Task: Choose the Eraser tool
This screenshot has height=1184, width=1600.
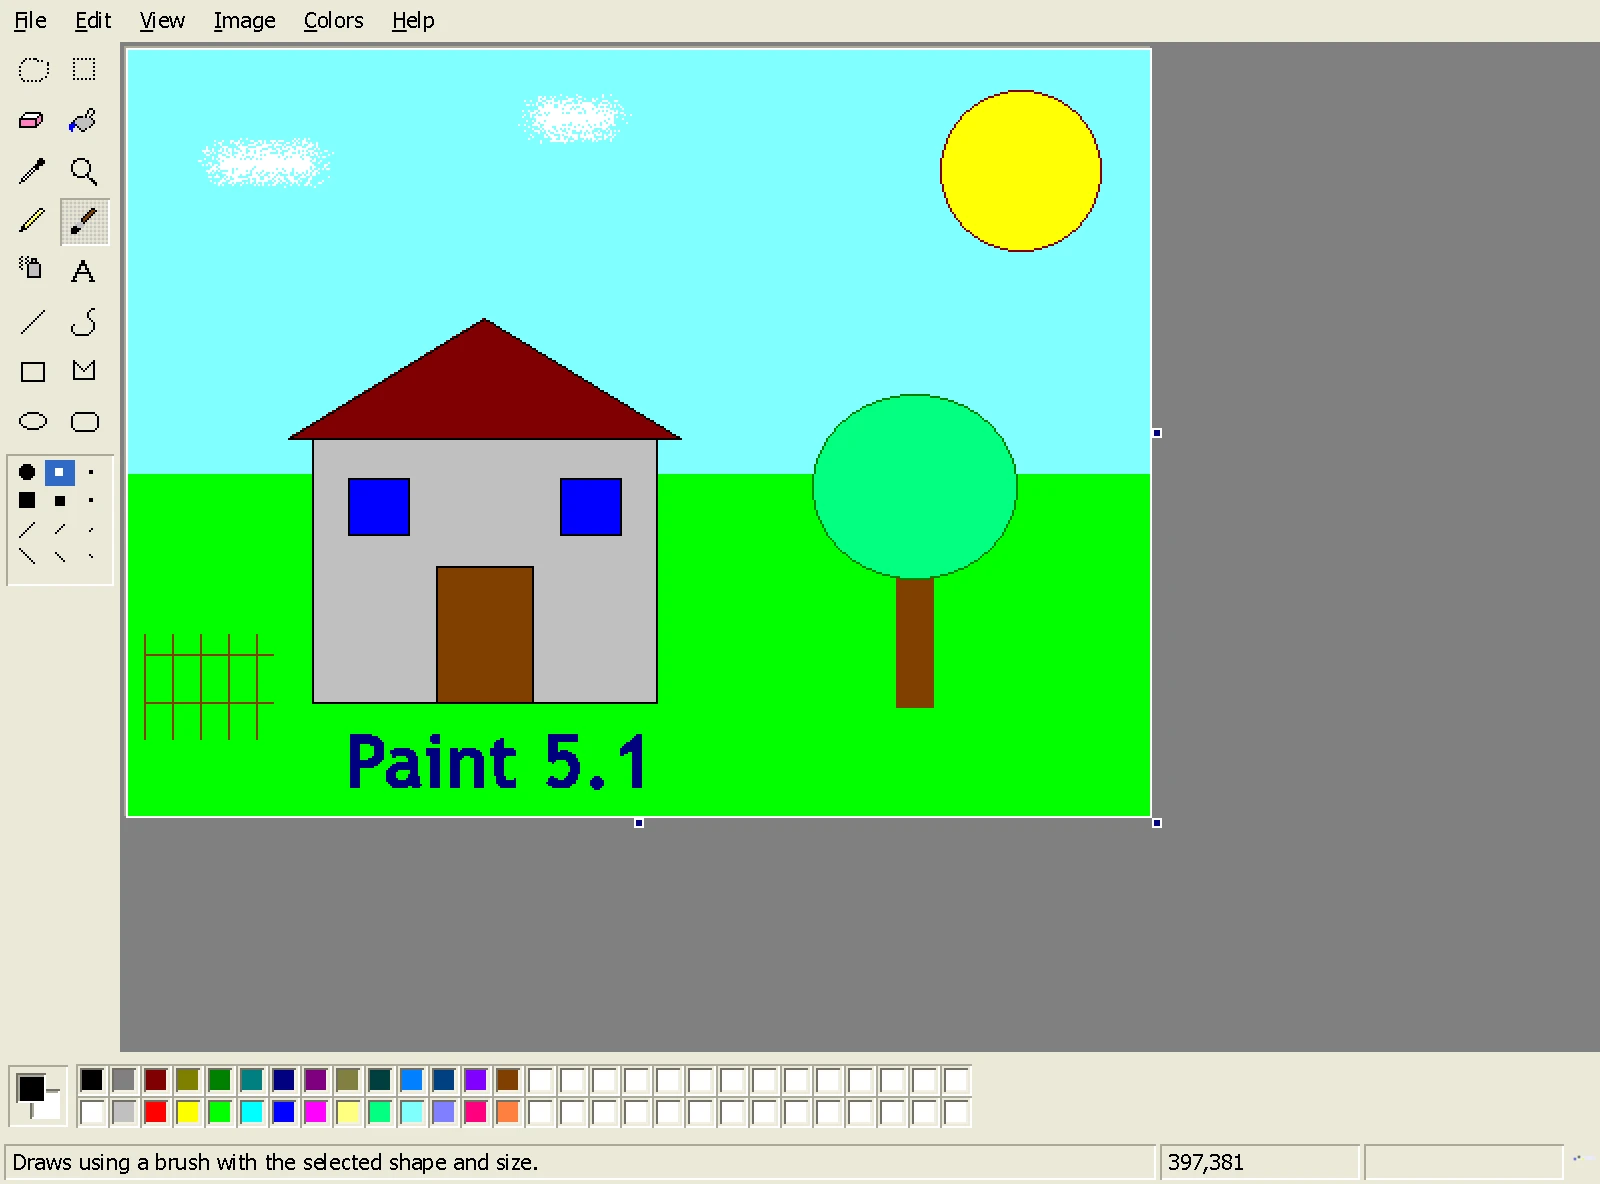Action: tap(33, 121)
